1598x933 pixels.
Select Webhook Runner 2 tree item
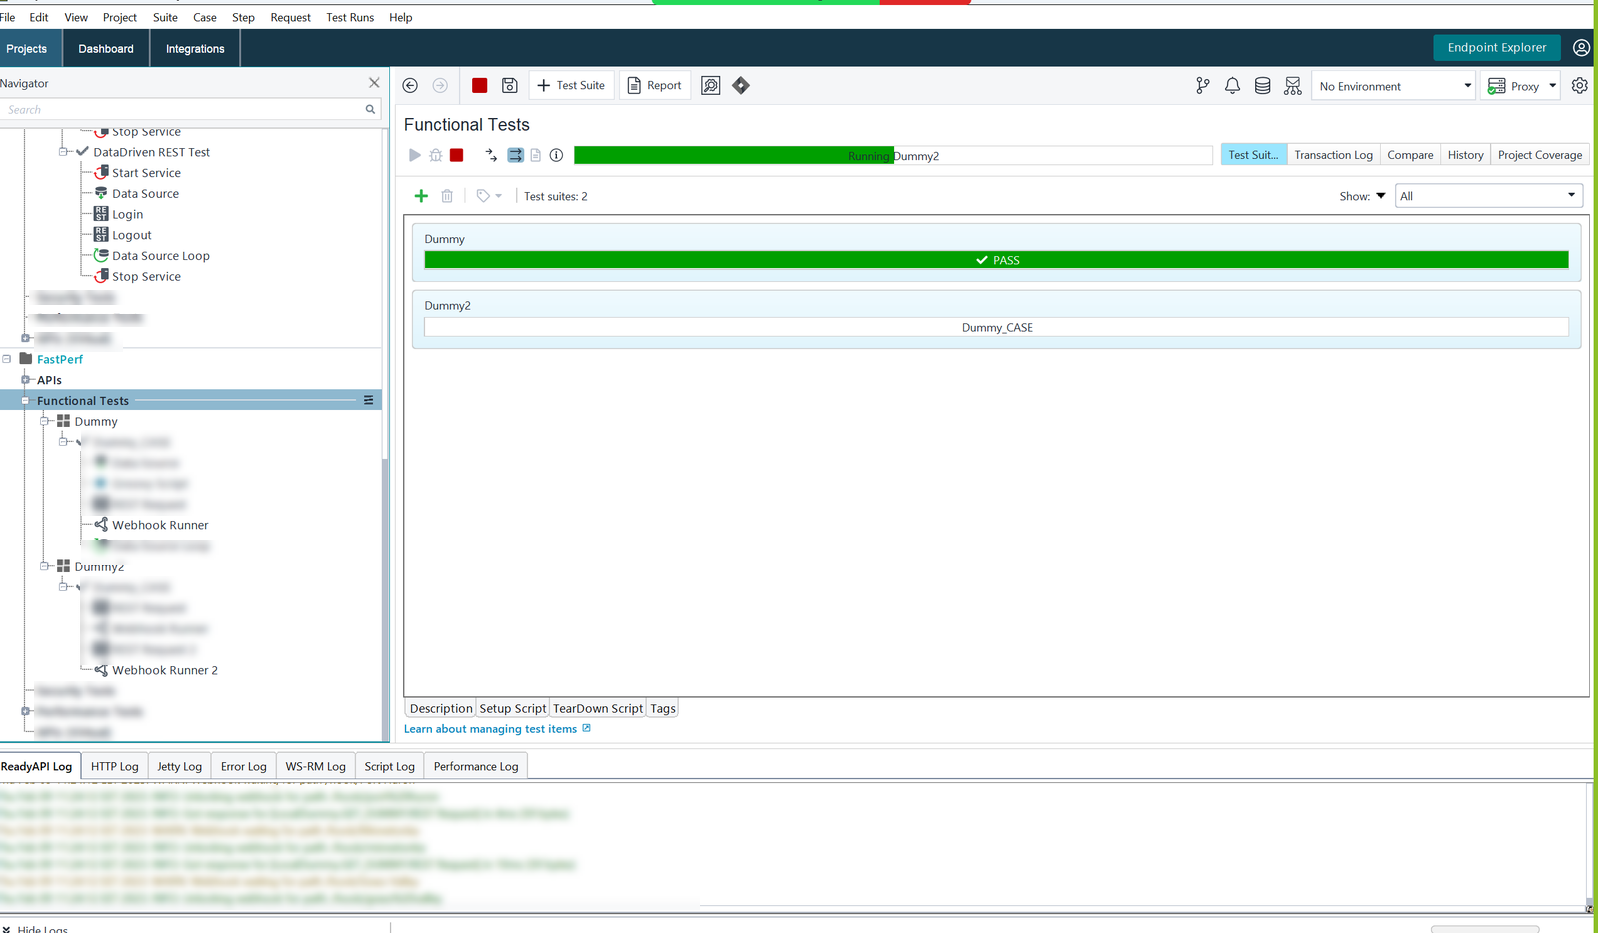coord(164,670)
